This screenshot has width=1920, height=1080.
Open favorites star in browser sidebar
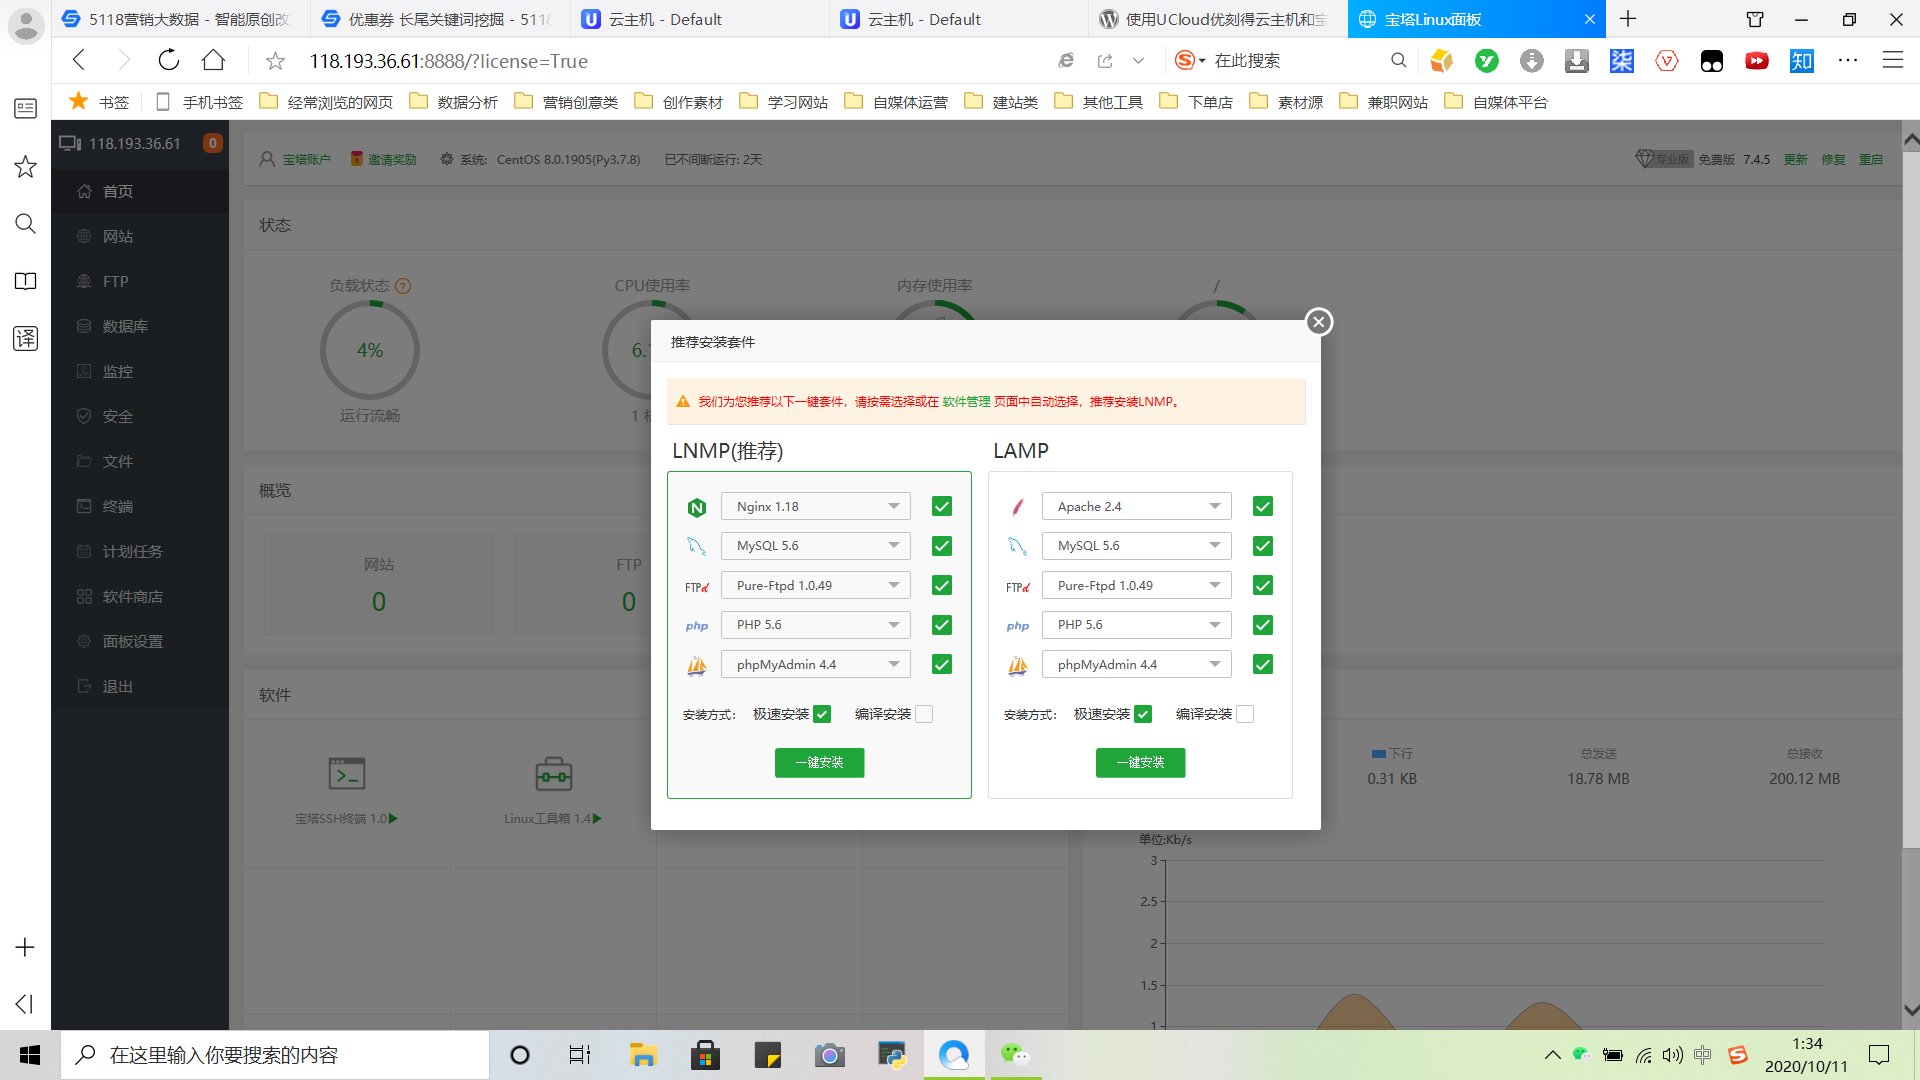[26, 167]
